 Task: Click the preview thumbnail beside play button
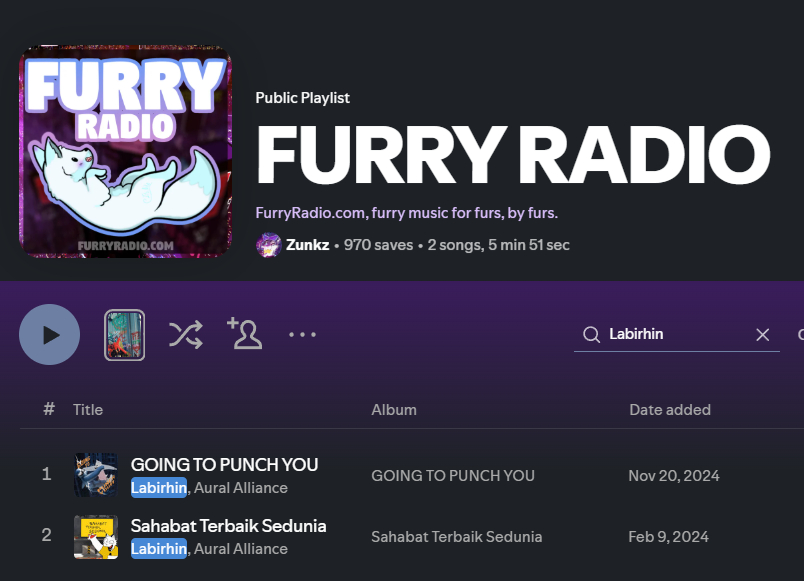pyautogui.click(x=125, y=335)
